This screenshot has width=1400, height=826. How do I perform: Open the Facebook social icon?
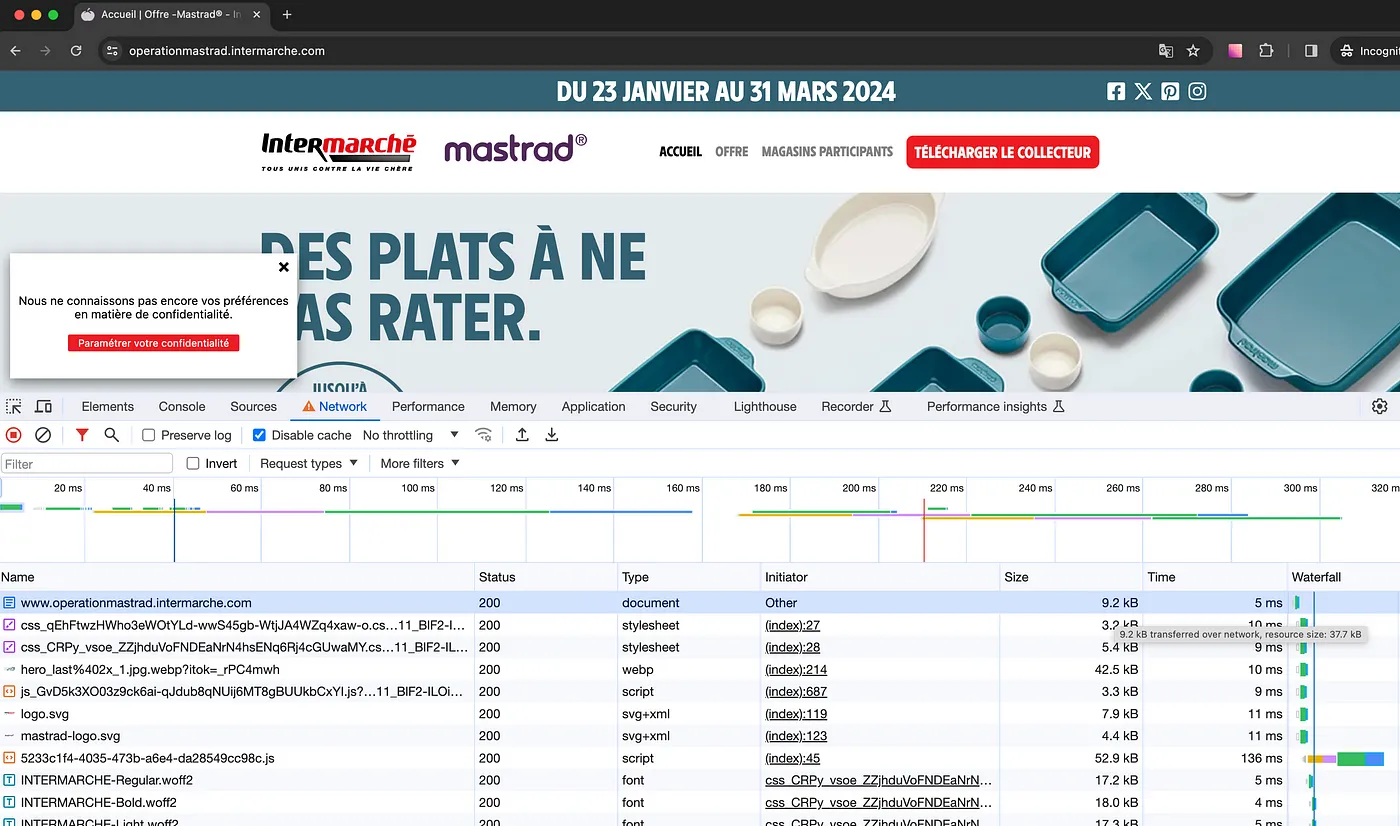1116,92
